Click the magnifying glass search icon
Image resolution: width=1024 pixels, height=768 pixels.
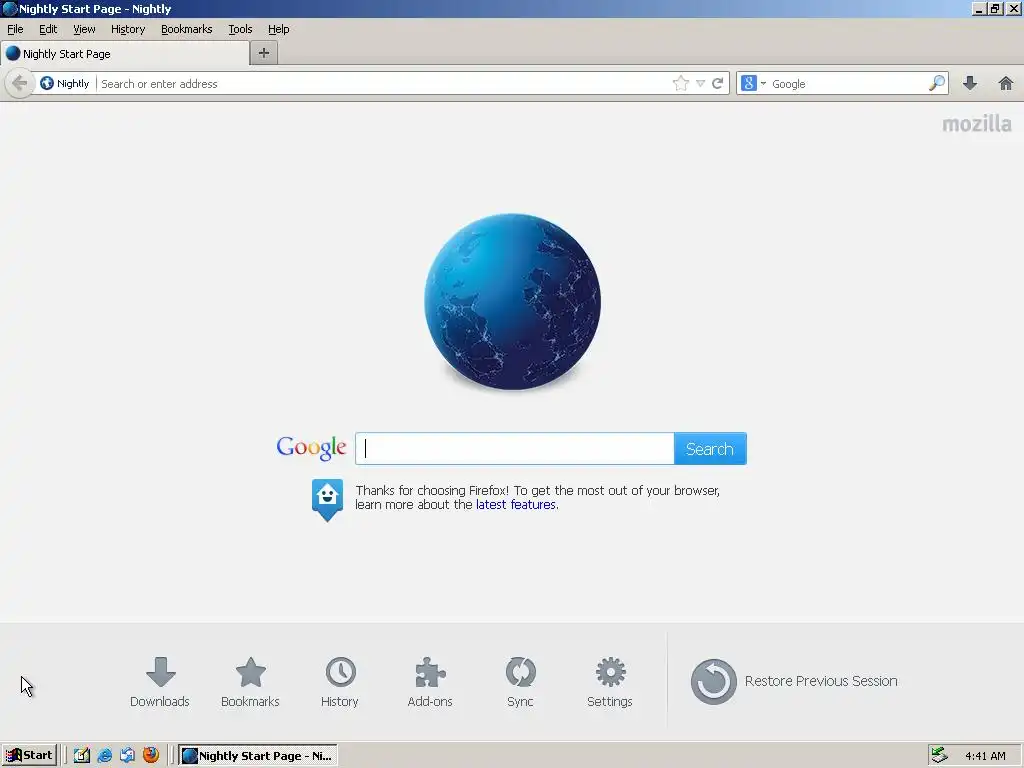click(936, 83)
